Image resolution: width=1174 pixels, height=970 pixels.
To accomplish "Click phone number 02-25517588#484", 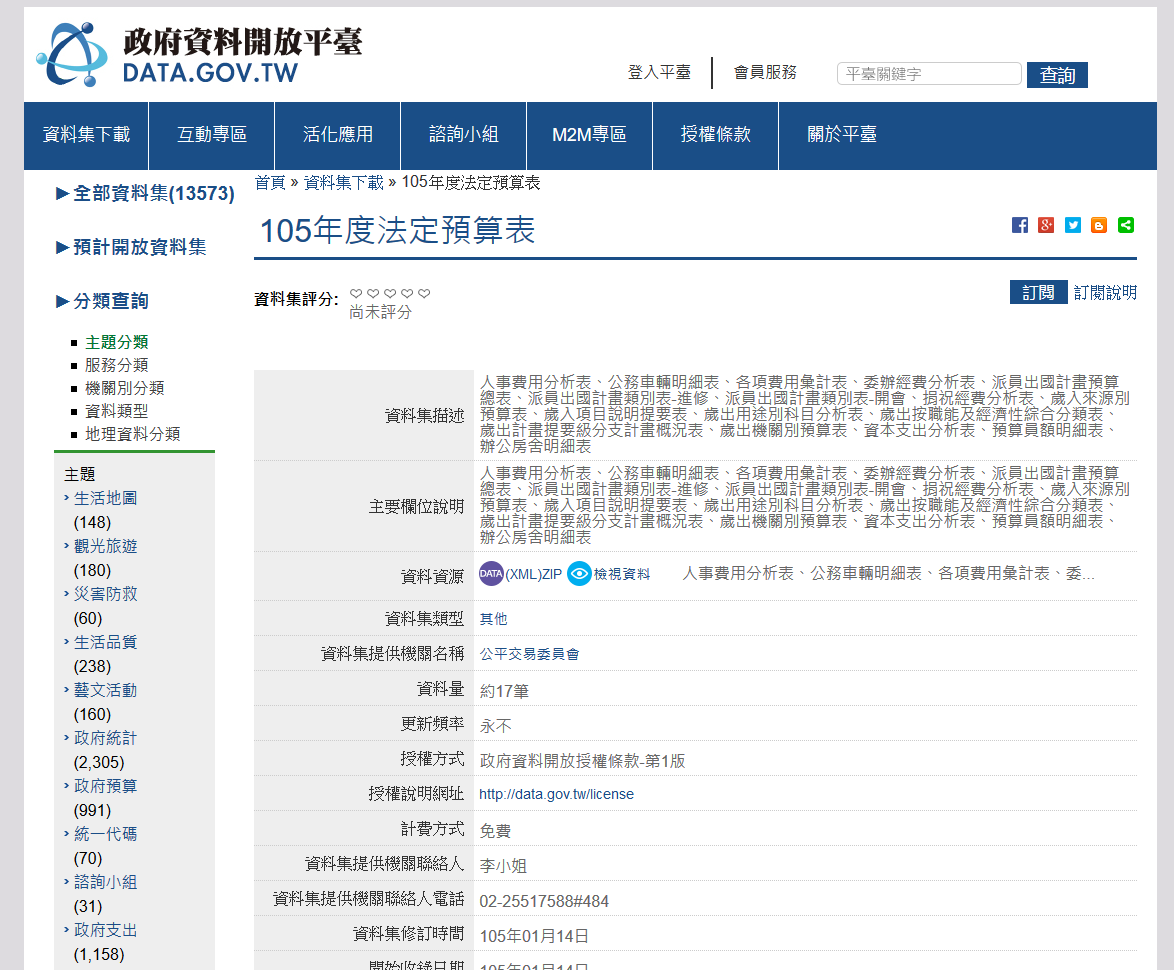I will coord(544,901).
